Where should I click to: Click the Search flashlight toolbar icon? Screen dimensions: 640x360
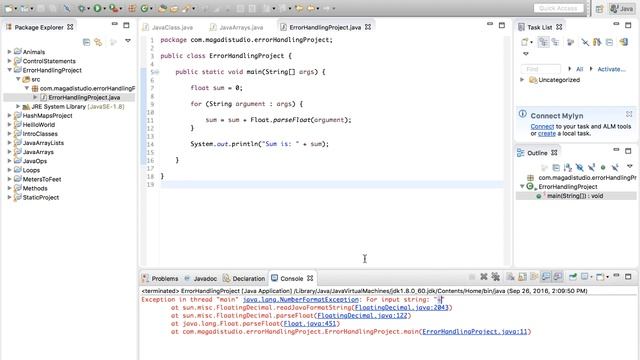pos(187,8)
